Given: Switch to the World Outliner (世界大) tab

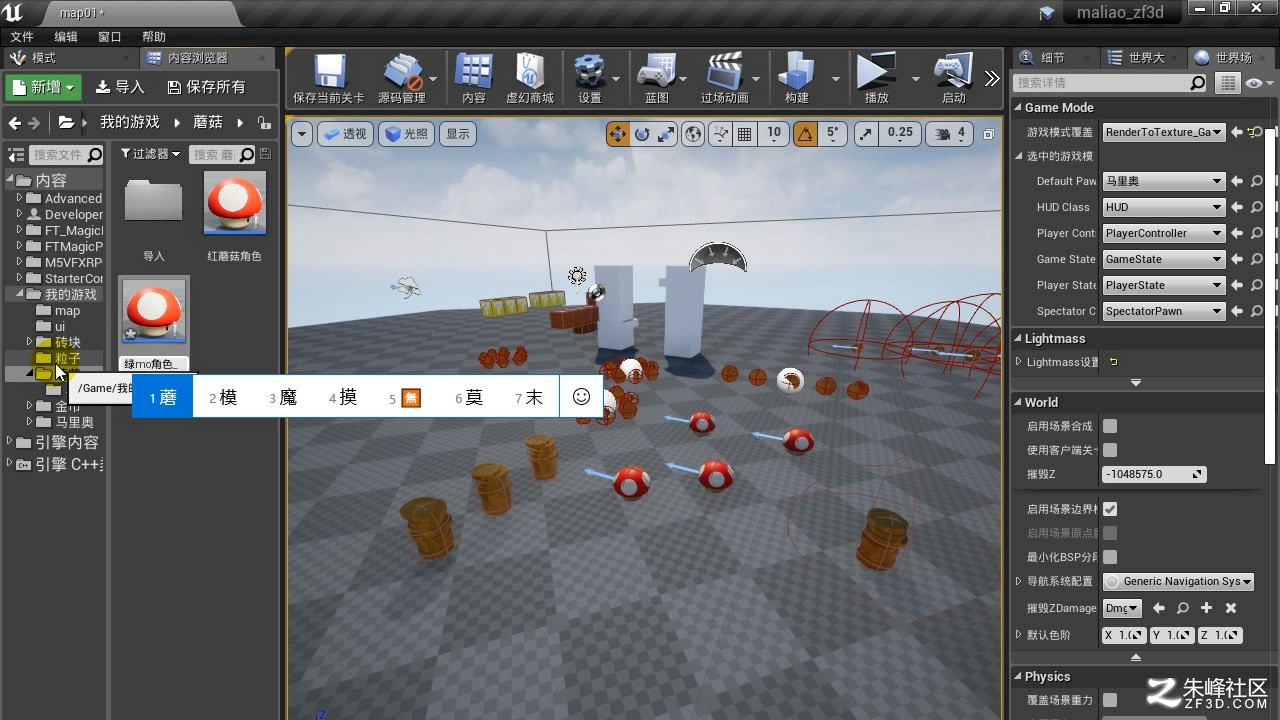Looking at the screenshot, I should click(x=1146, y=58).
